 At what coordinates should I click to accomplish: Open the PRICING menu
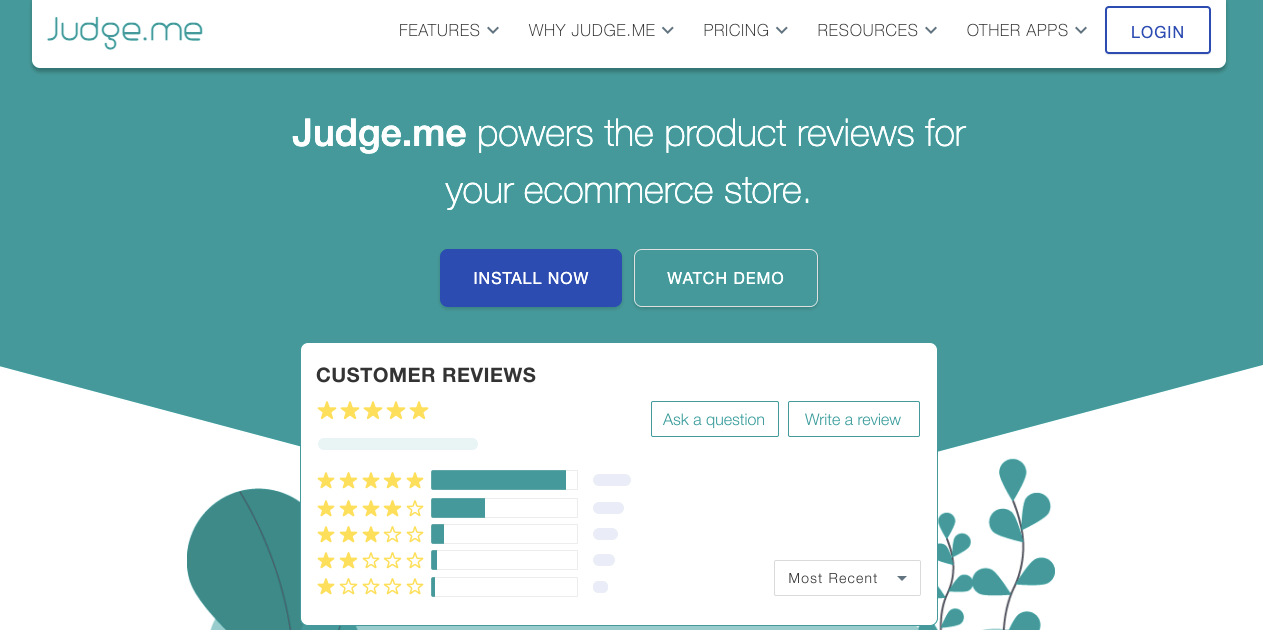click(x=745, y=31)
